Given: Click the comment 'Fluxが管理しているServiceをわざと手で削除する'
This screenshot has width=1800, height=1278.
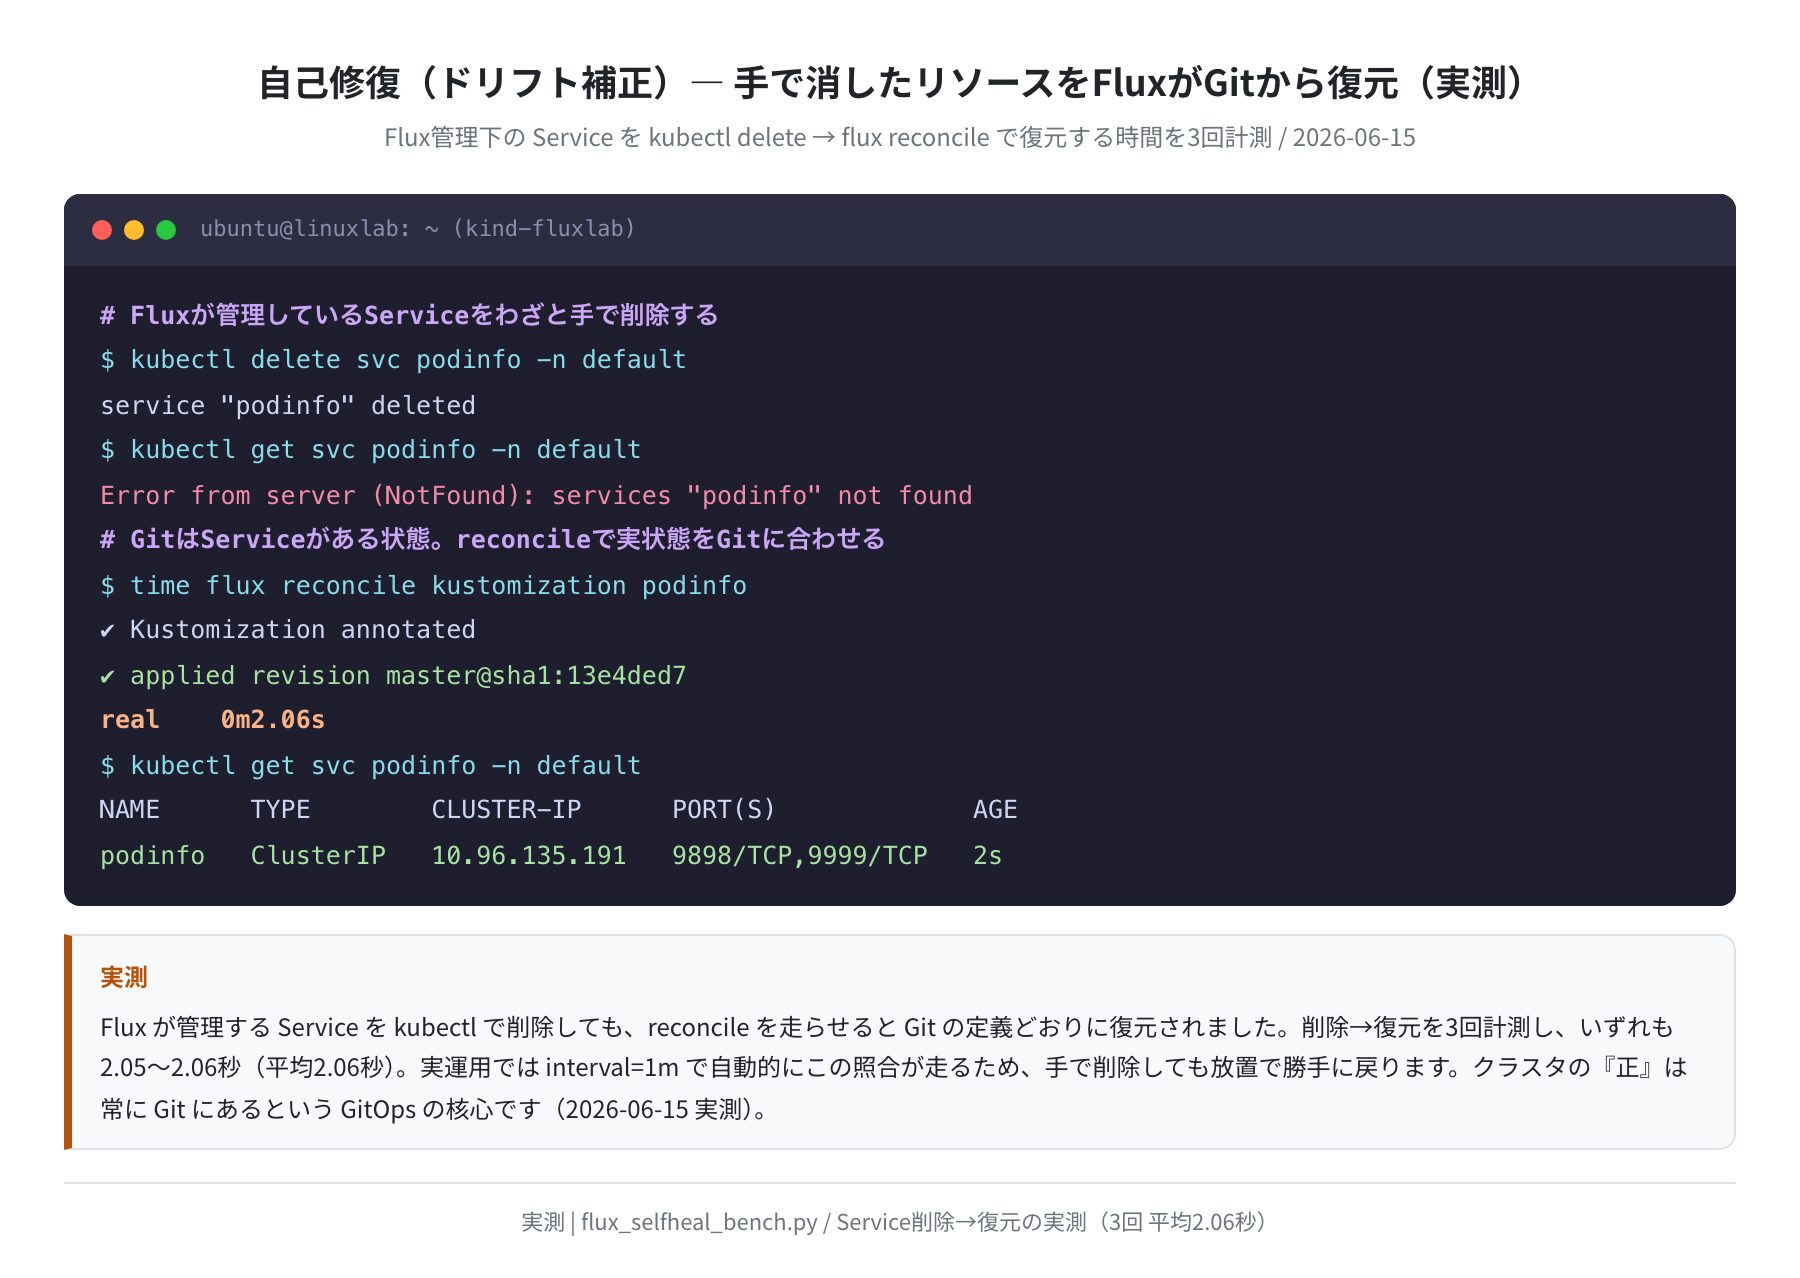Looking at the screenshot, I should point(409,315).
